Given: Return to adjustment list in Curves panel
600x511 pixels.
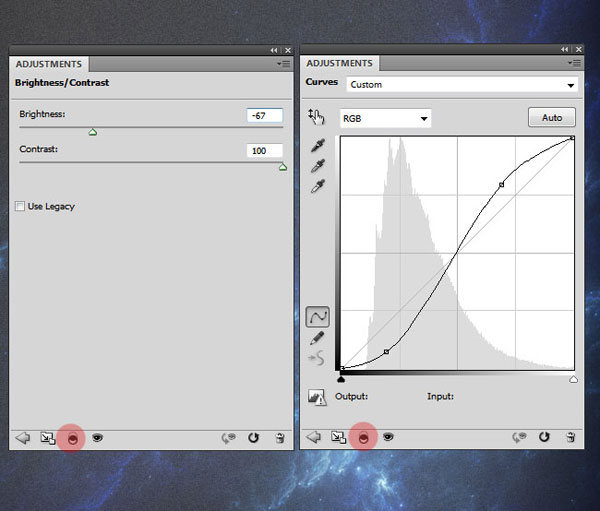Looking at the screenshot, I should (314, 437).
